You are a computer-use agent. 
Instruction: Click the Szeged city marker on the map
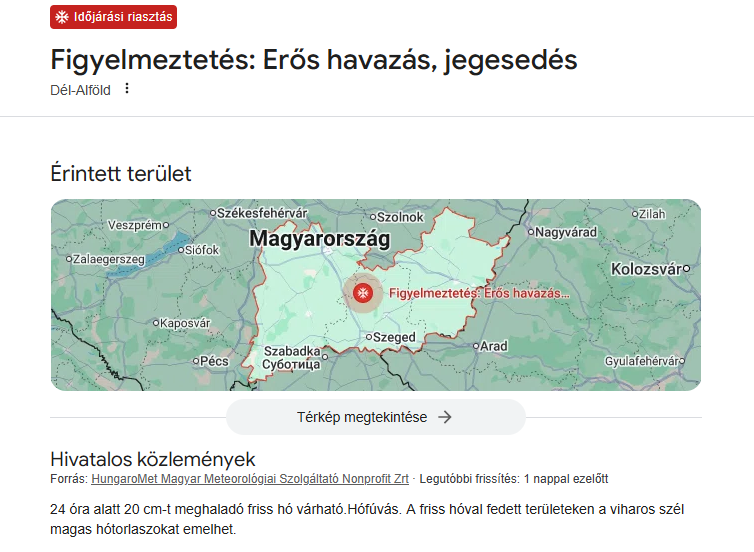pyautogui.click(x=367, y=337)
